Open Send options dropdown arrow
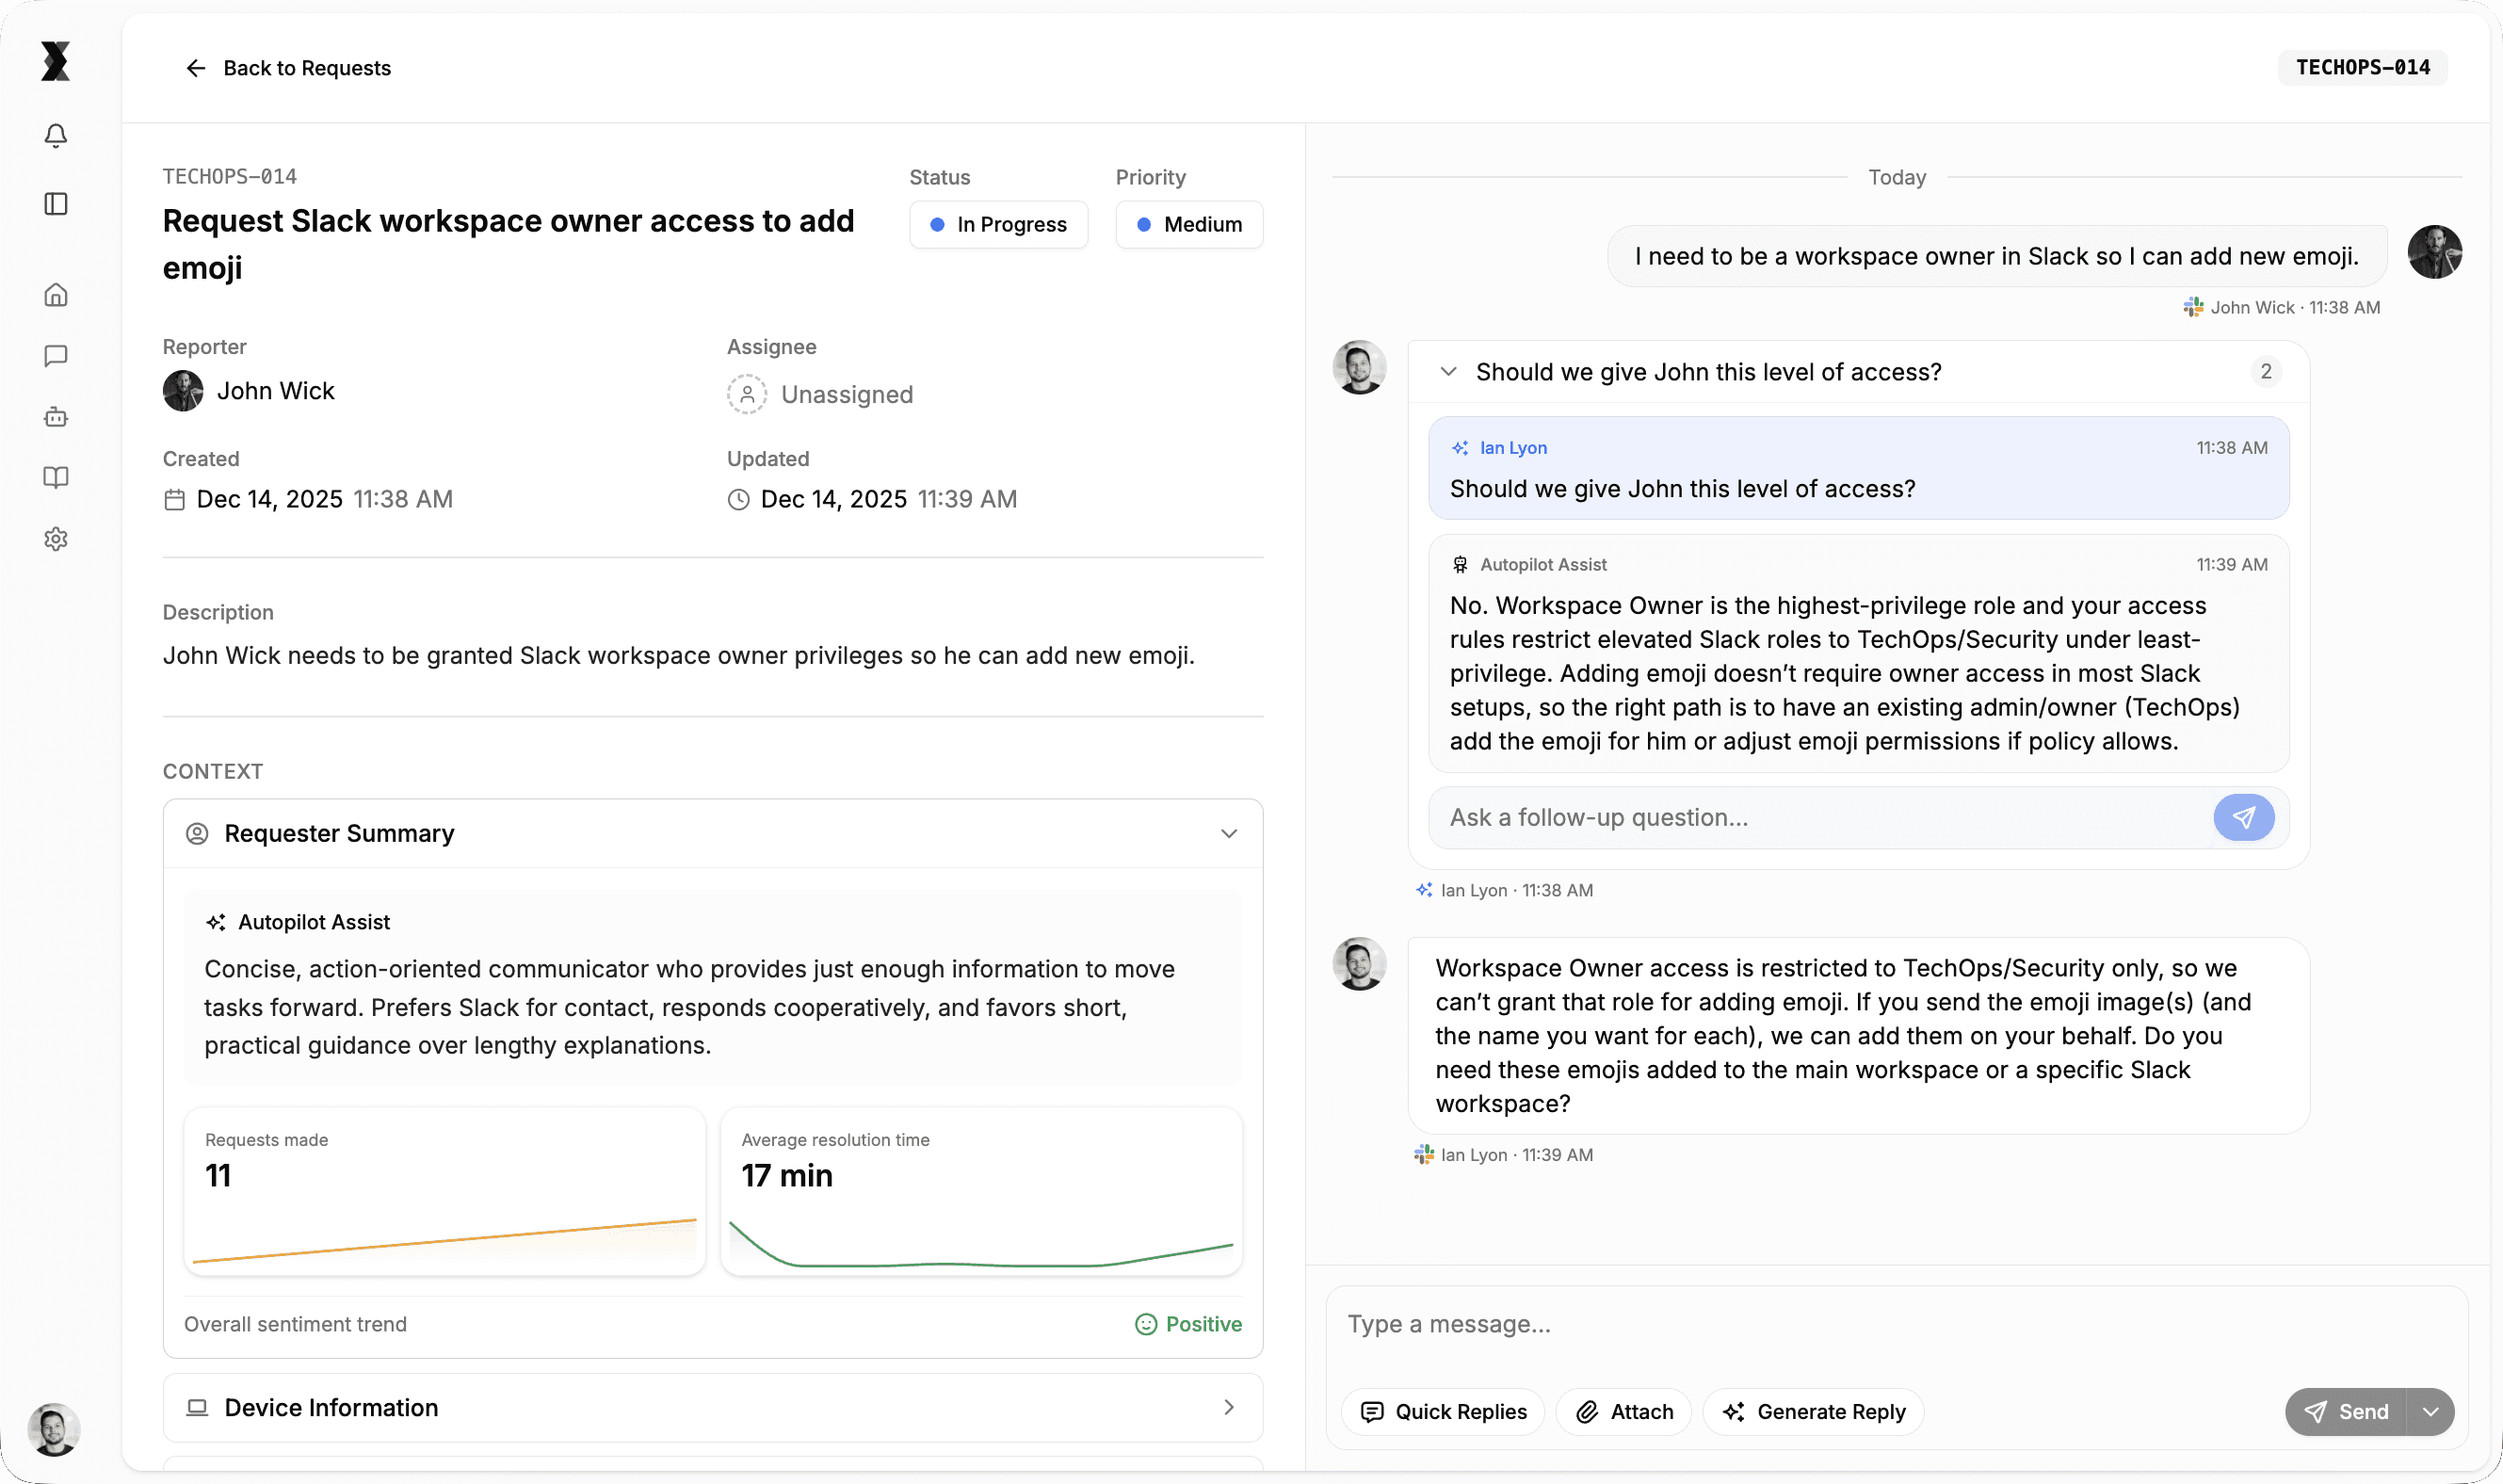 [2431, 1412]
